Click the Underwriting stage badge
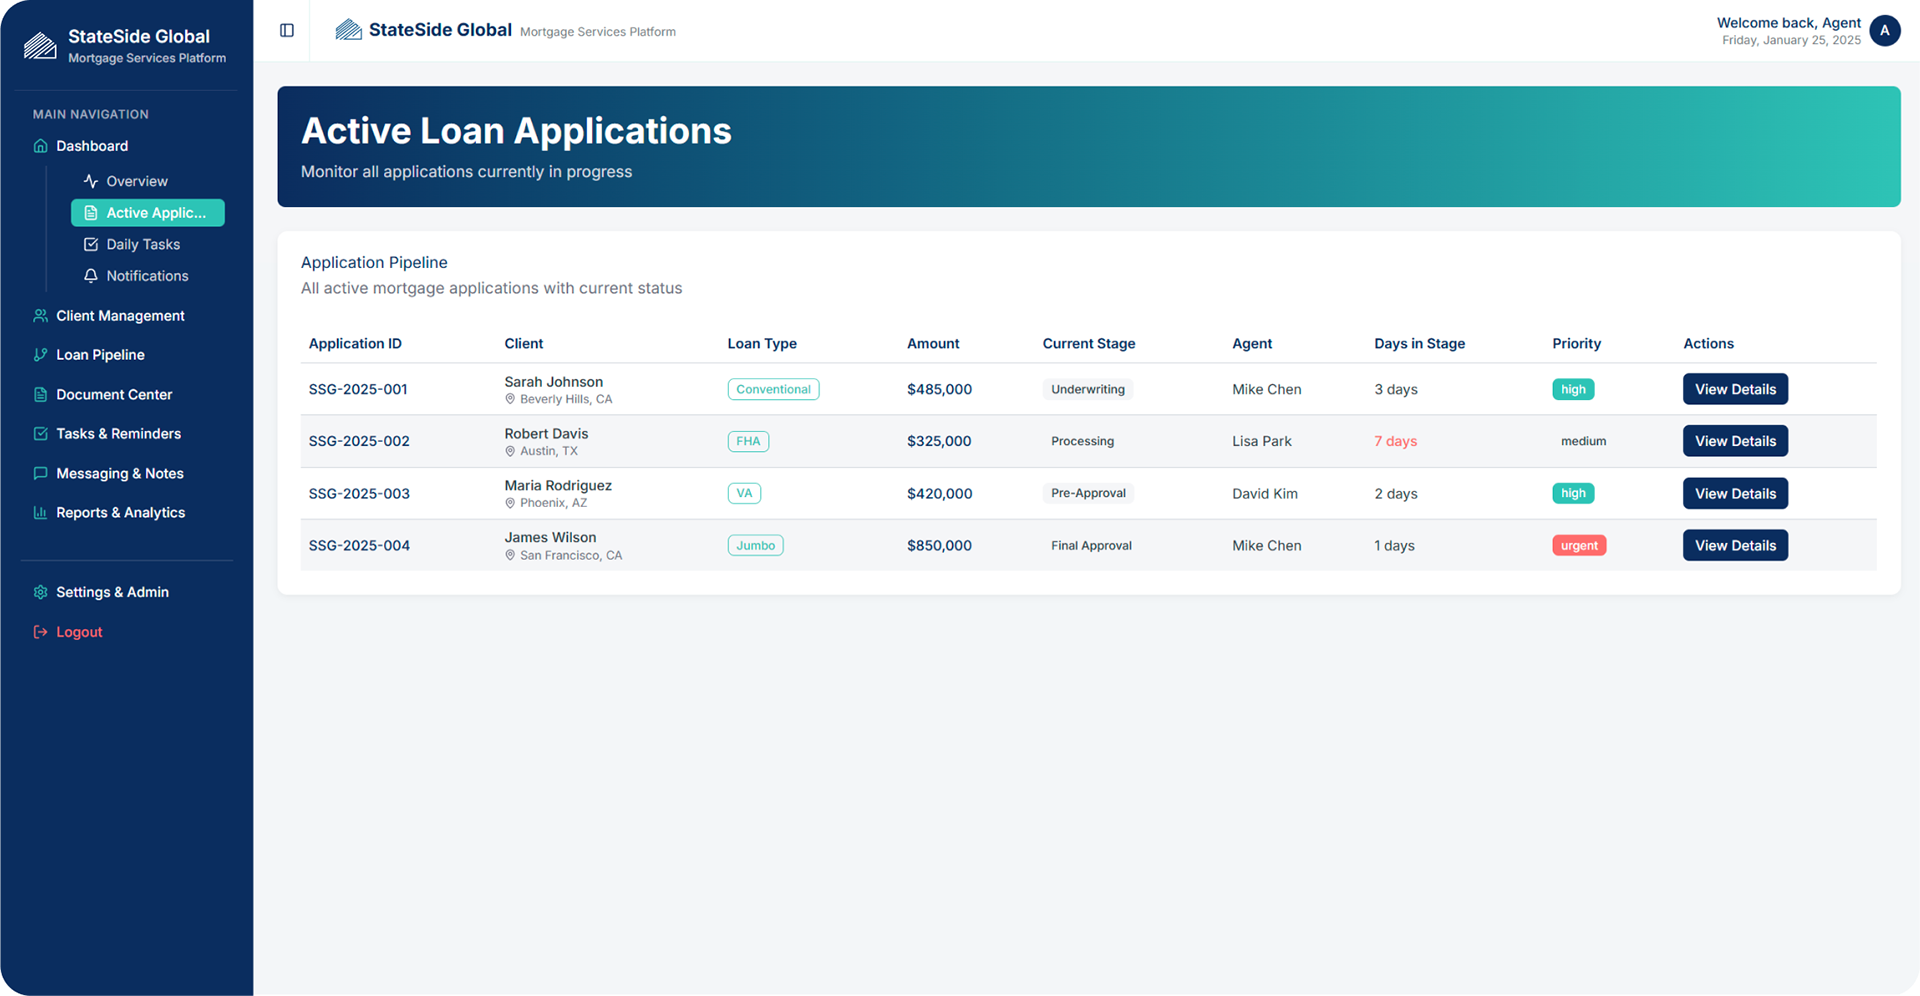Image resolution: width=1920 pixels, height=996 pixels. click(x=1088, y=389)
